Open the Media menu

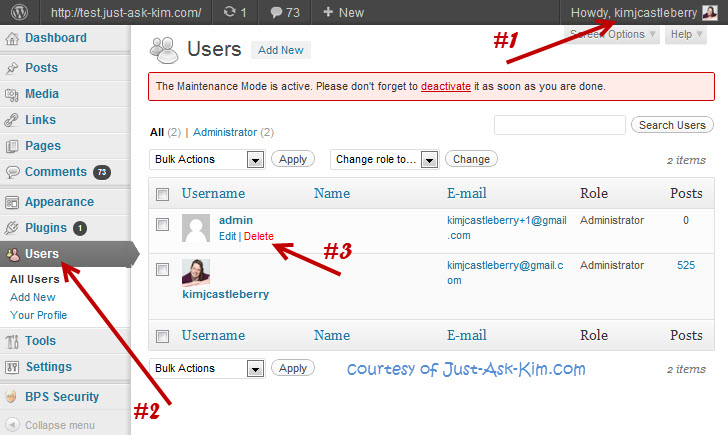tap(42, 94)
